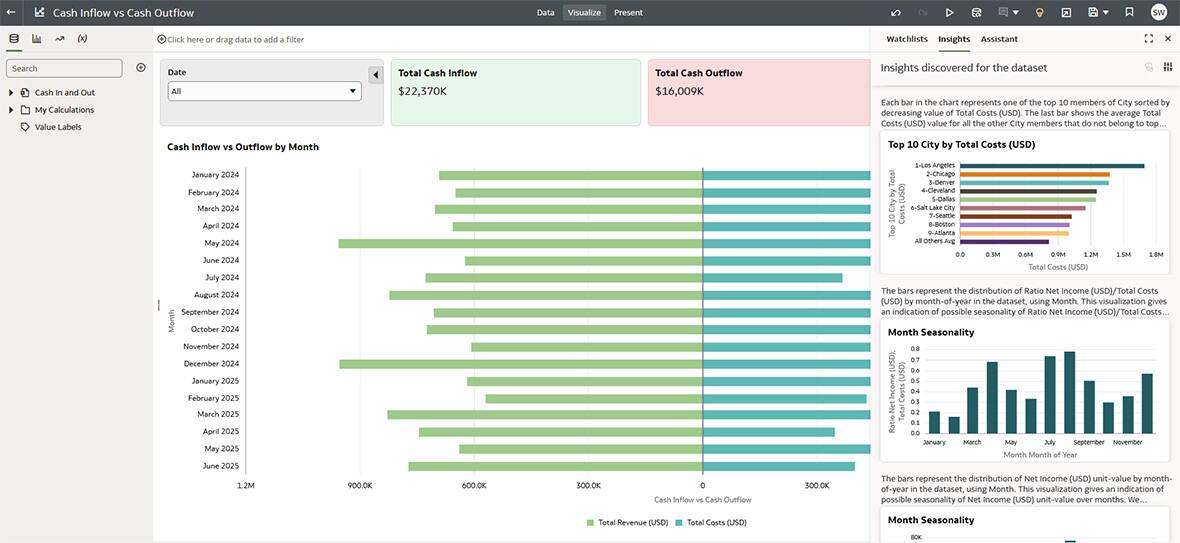Screen dimensions: 1180x543
Task: Open the Analytics trend-line icon pane
Action: coord(60,39)
